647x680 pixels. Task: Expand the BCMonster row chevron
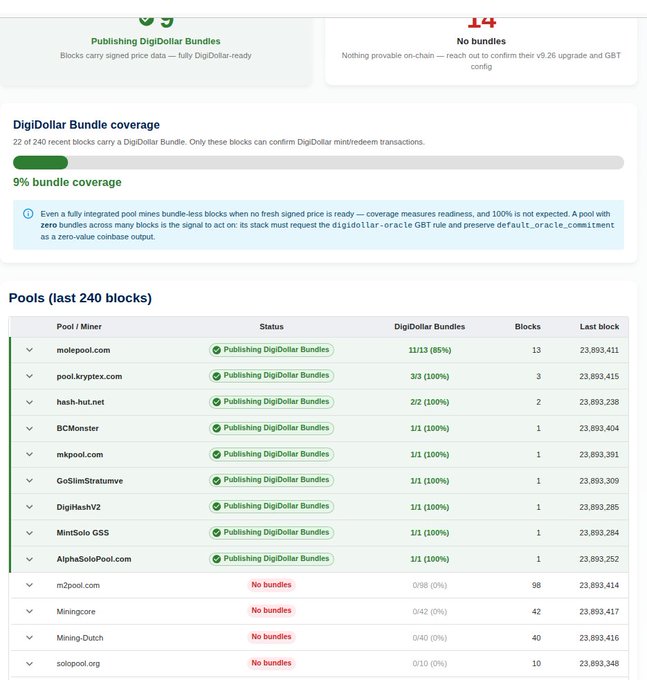(x=29, y=428)
